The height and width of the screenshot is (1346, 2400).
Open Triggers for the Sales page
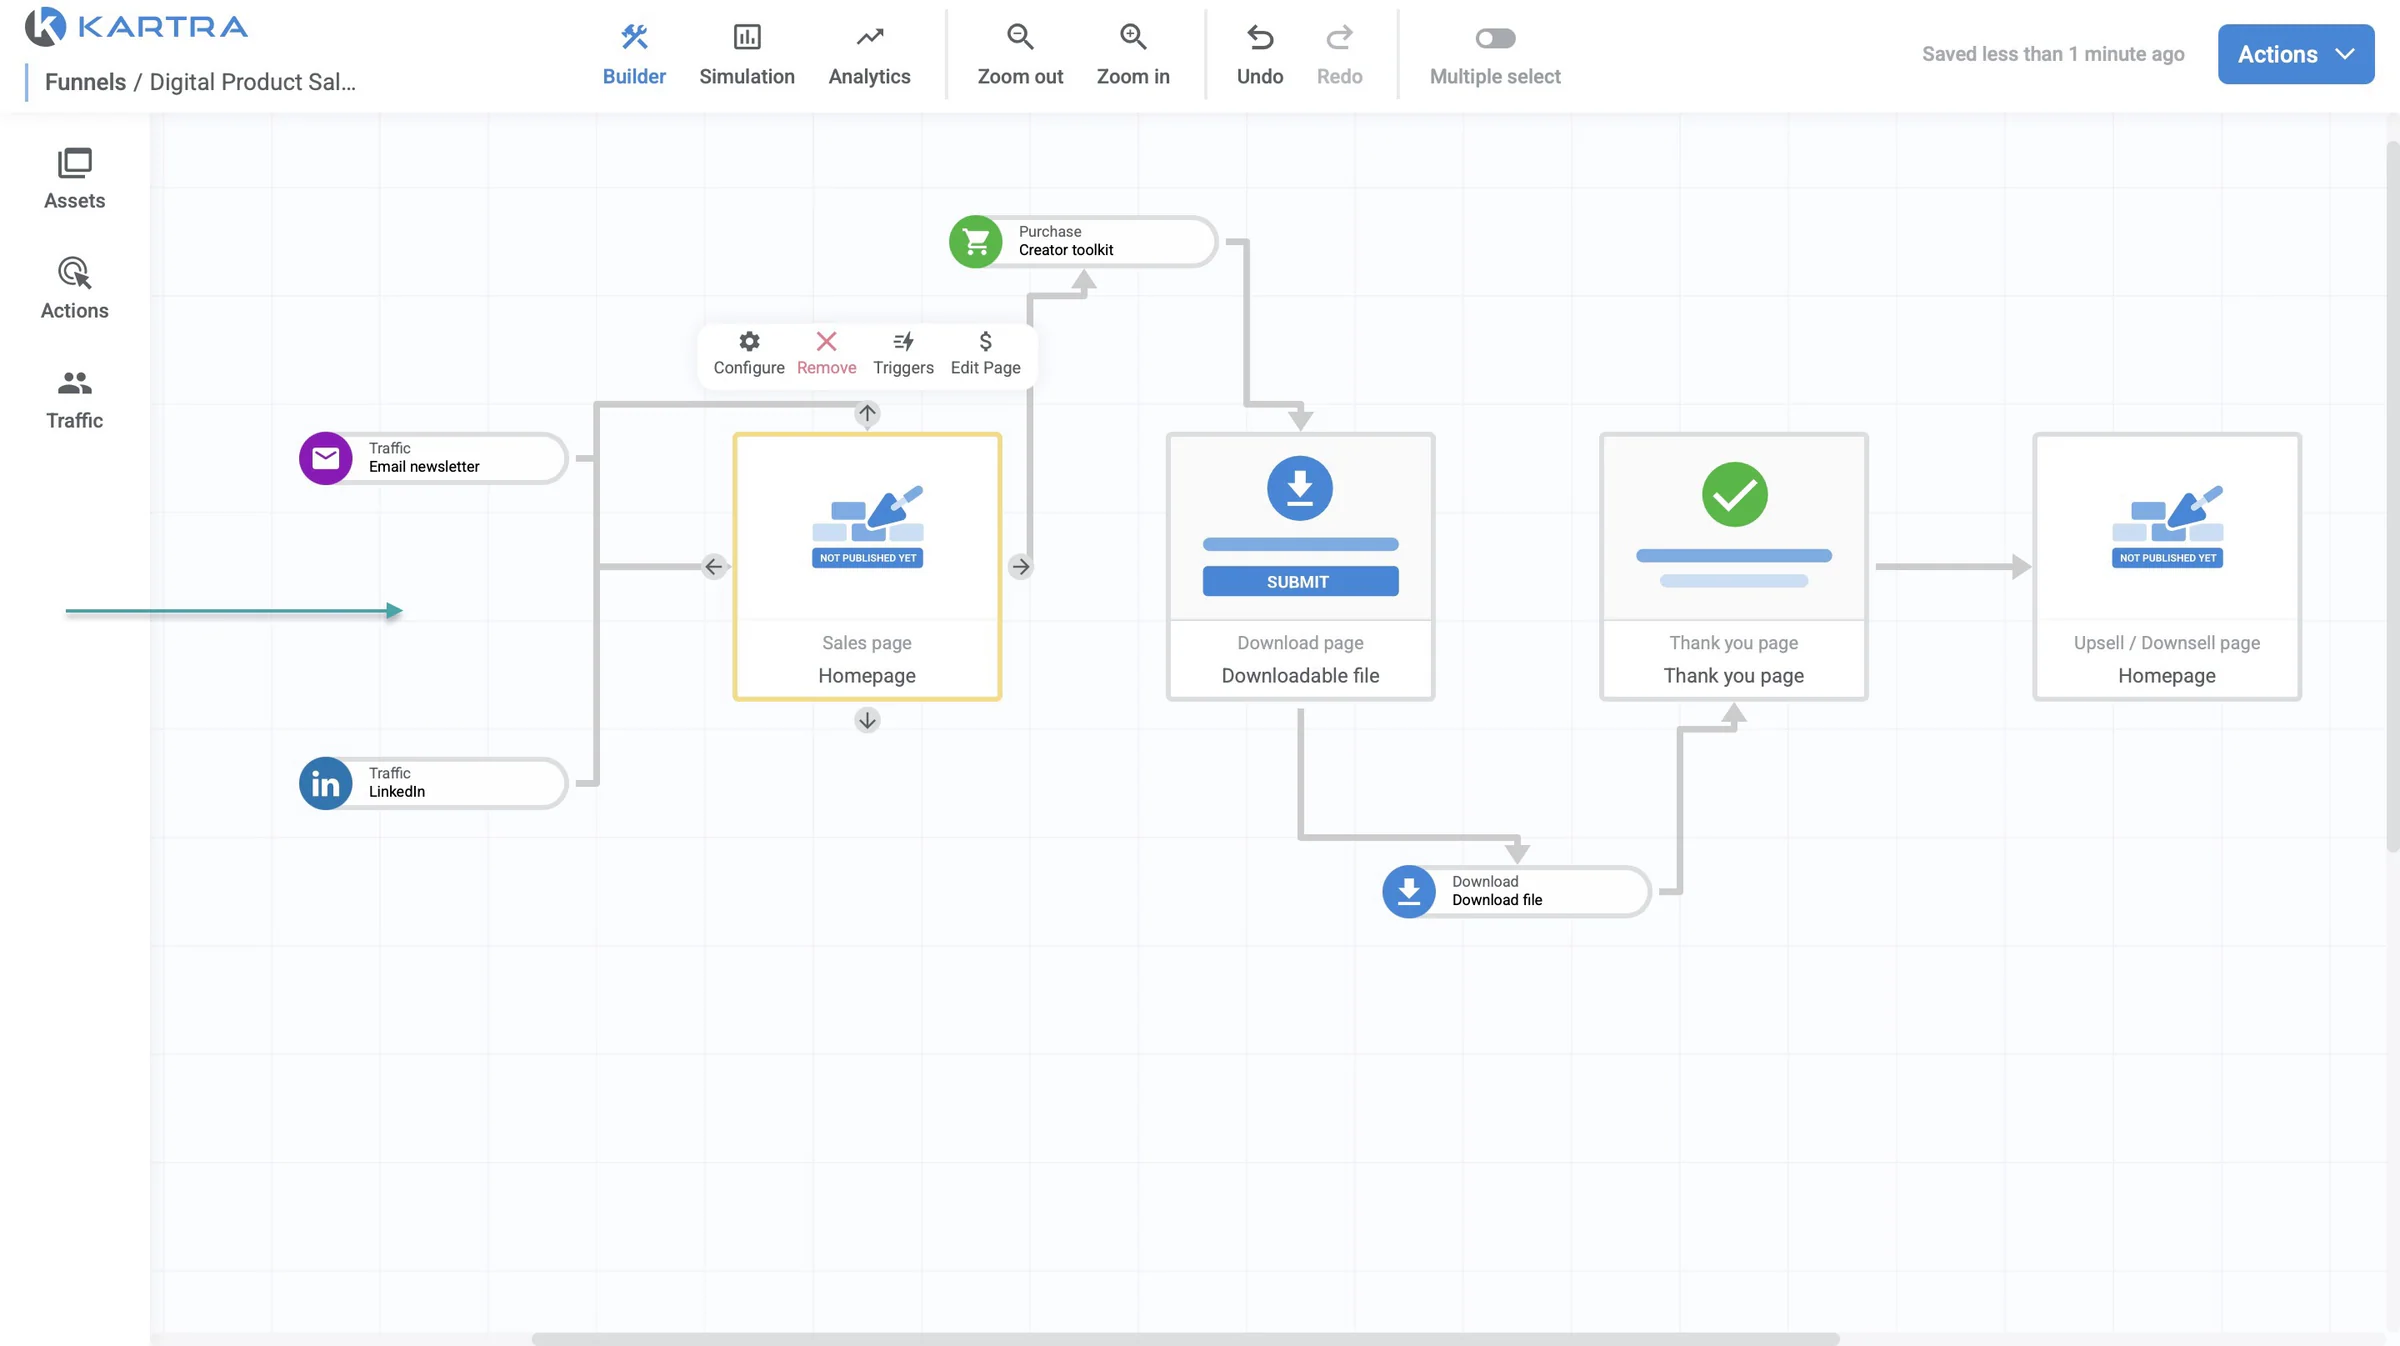[903, 354]
